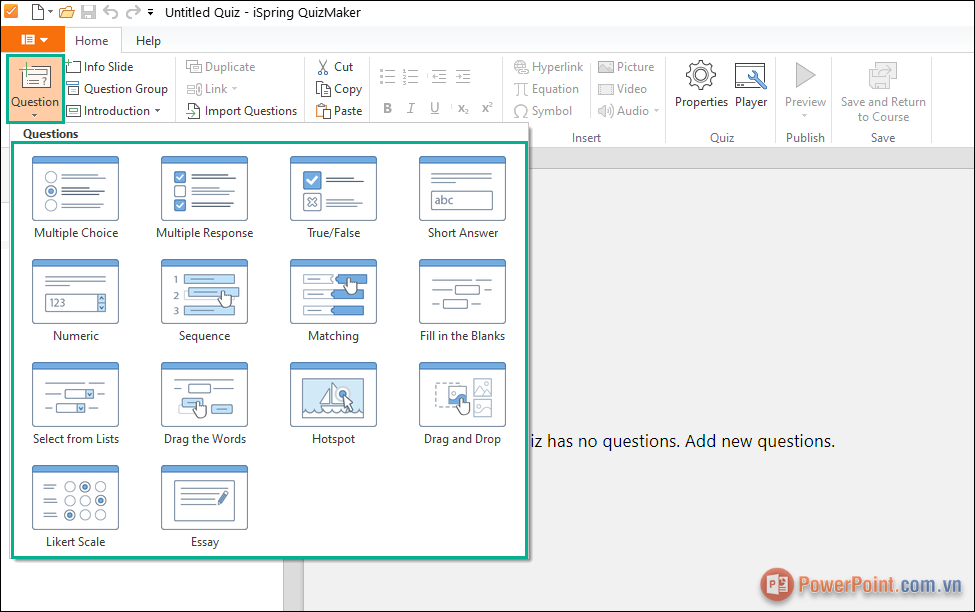Toggle subscript formatting
The image size is (975, 612).
[463, 108]
